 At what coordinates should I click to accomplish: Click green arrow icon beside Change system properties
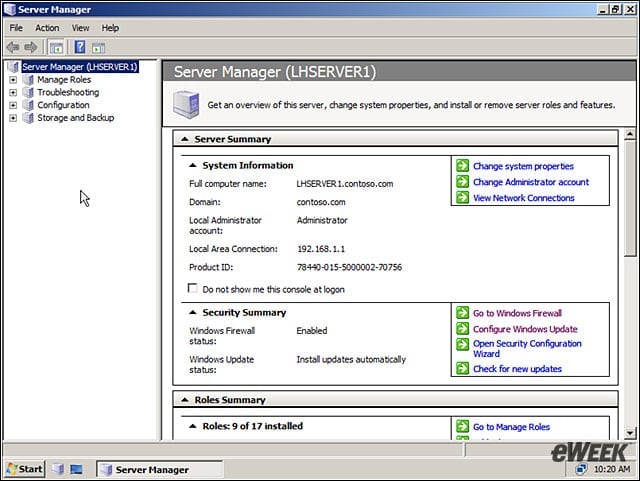[x=462, y=166]
